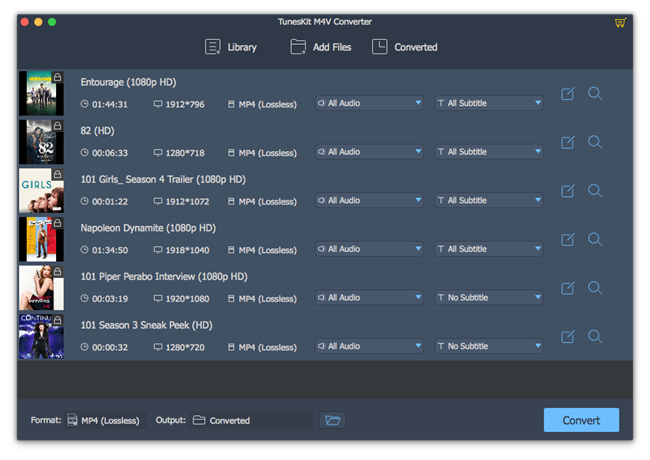This screenshot has height=460, width=650.
Task: Edit the 82 (HD) entry
Action: coord(568,142)
